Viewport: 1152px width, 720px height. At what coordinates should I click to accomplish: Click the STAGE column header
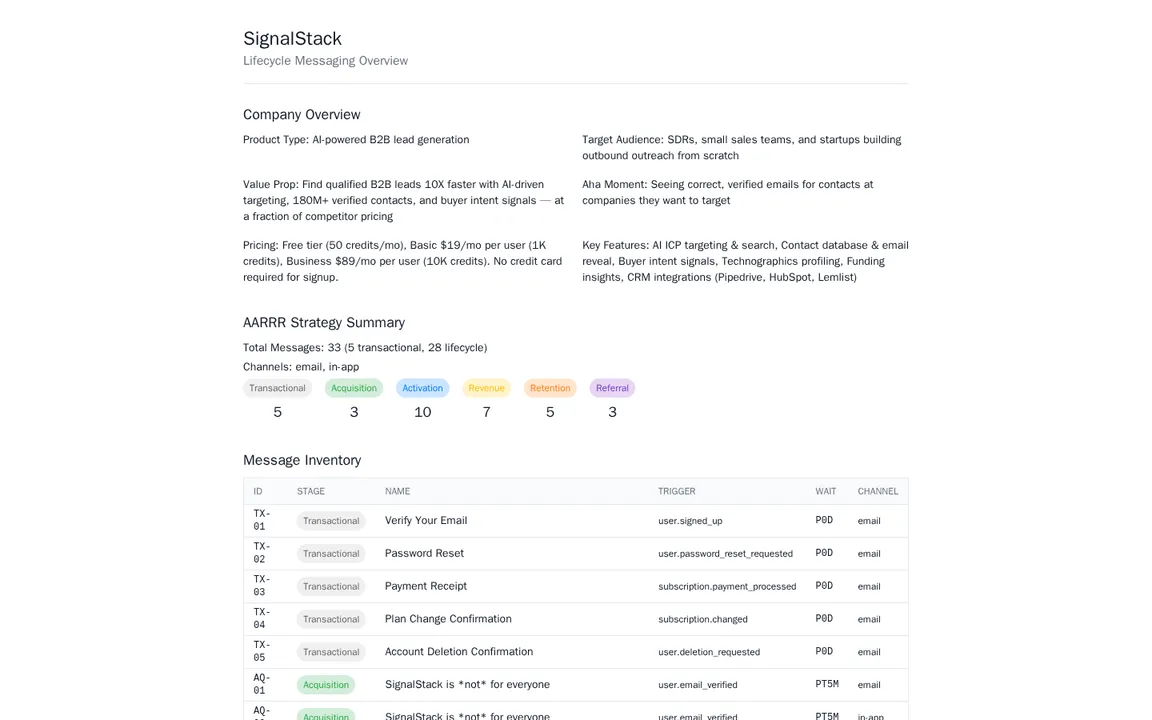click(x=311, y=491)
